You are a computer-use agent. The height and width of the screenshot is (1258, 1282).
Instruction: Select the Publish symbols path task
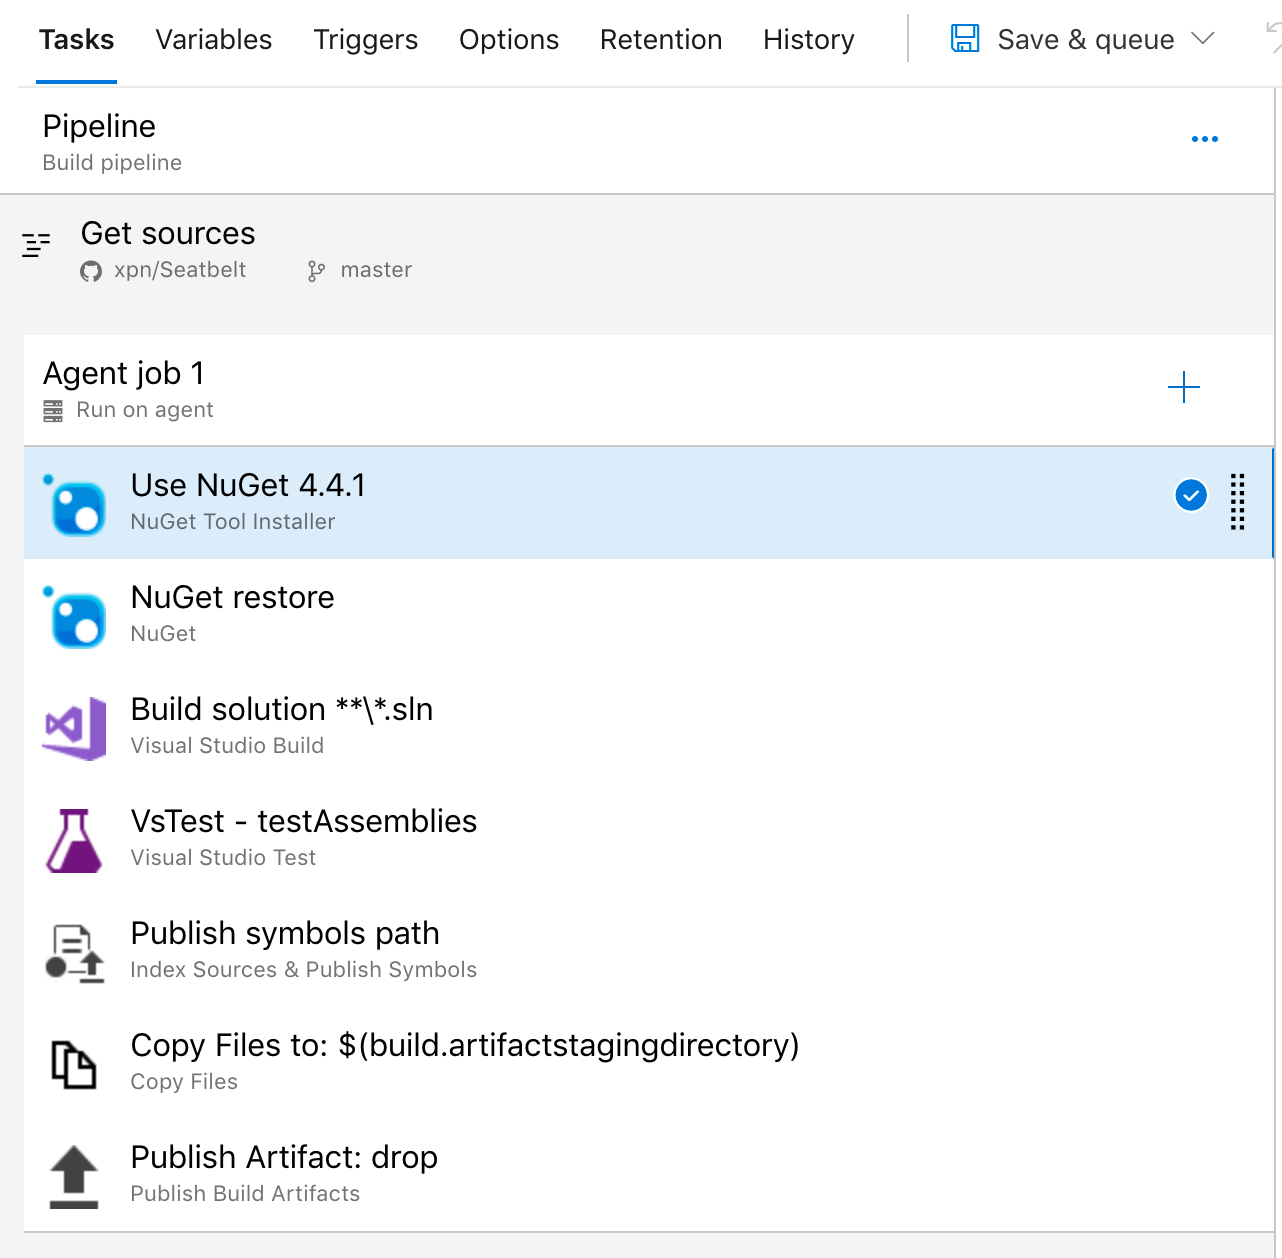pyautogui.click(x=648, y=950)
